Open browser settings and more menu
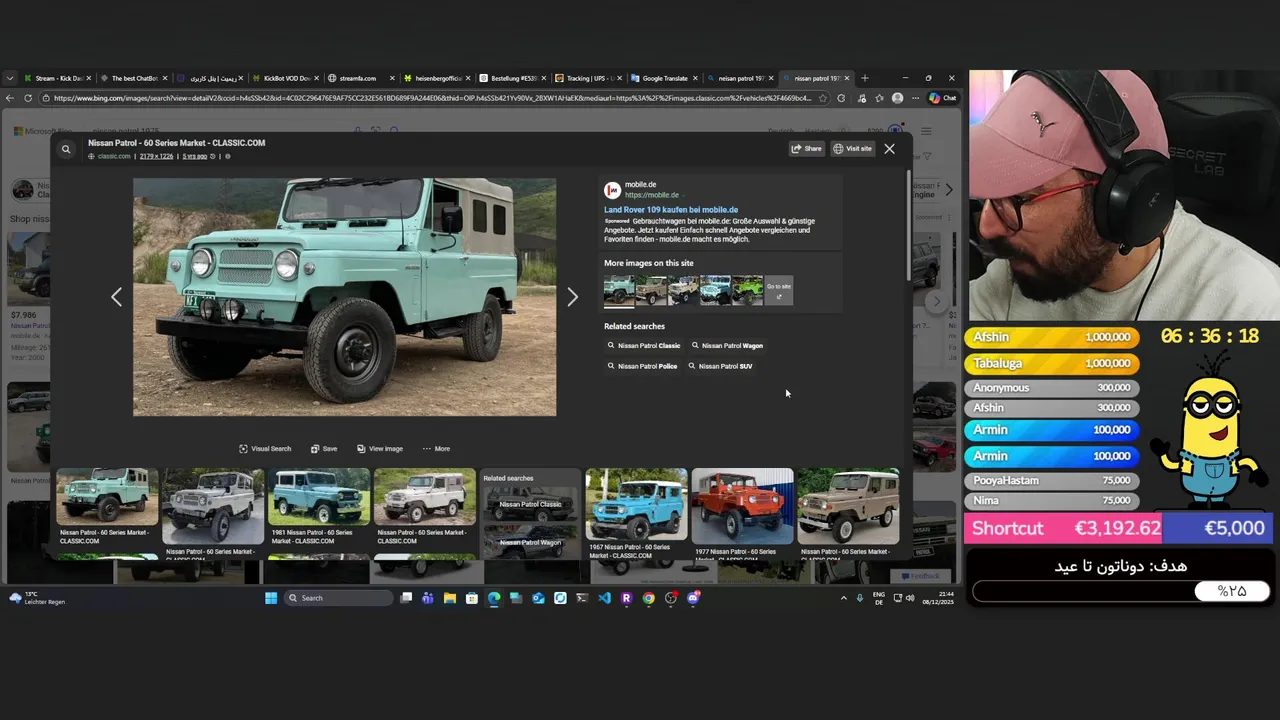This screenshot has width=1280, height=720. point(915,98)
